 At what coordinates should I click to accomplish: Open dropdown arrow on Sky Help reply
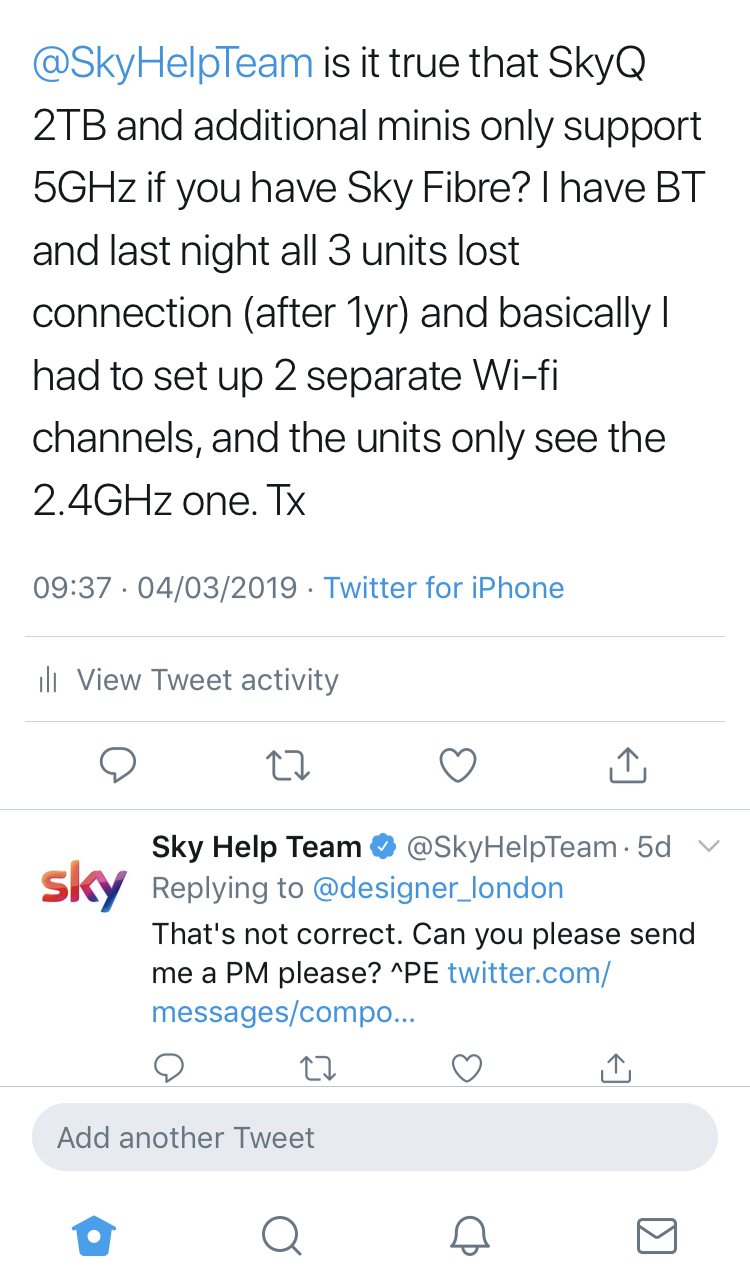pyautogui.click(x=708, y=847)
